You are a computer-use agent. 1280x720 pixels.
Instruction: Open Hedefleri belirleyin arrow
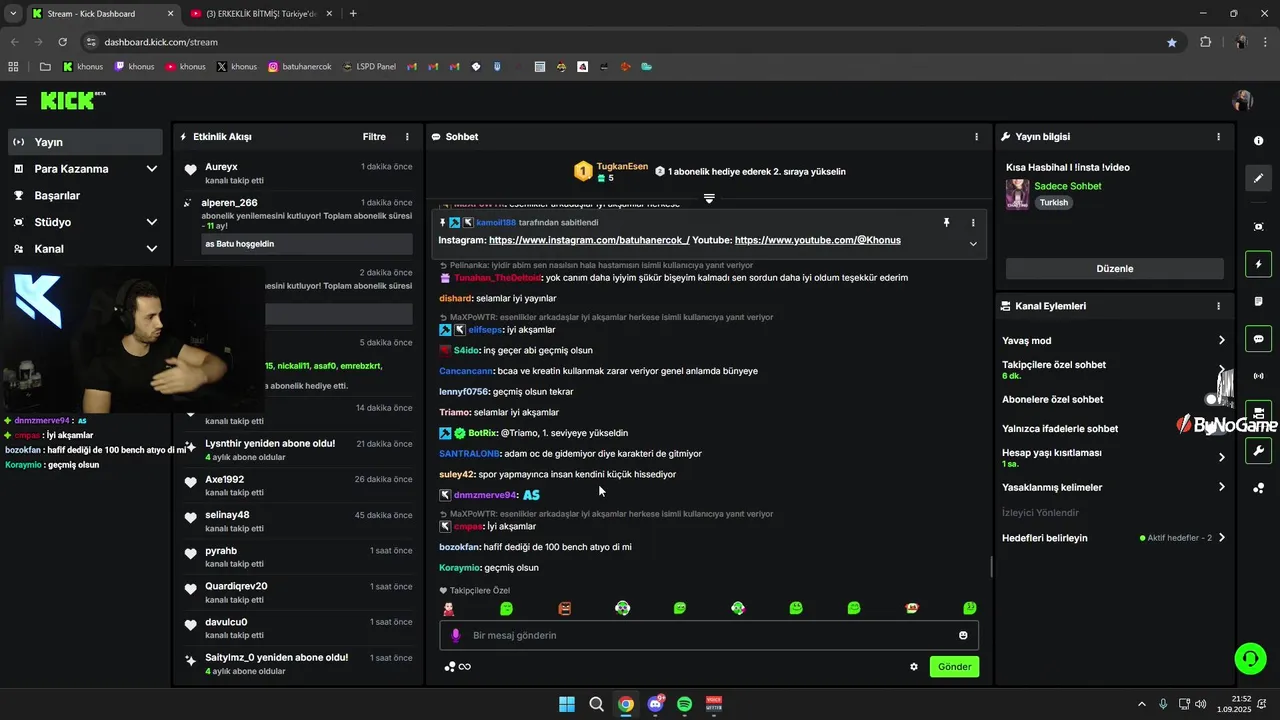coord(1221,538)
